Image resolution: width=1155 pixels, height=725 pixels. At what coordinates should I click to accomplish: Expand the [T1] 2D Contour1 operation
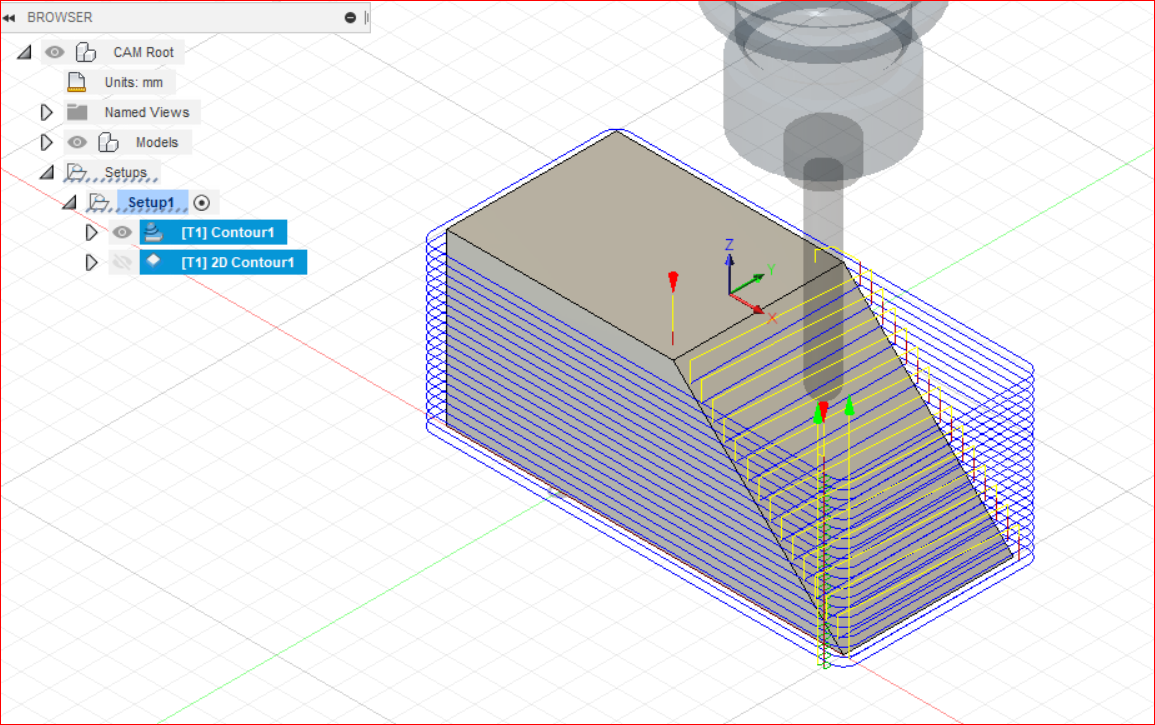(x=91, y=262)
